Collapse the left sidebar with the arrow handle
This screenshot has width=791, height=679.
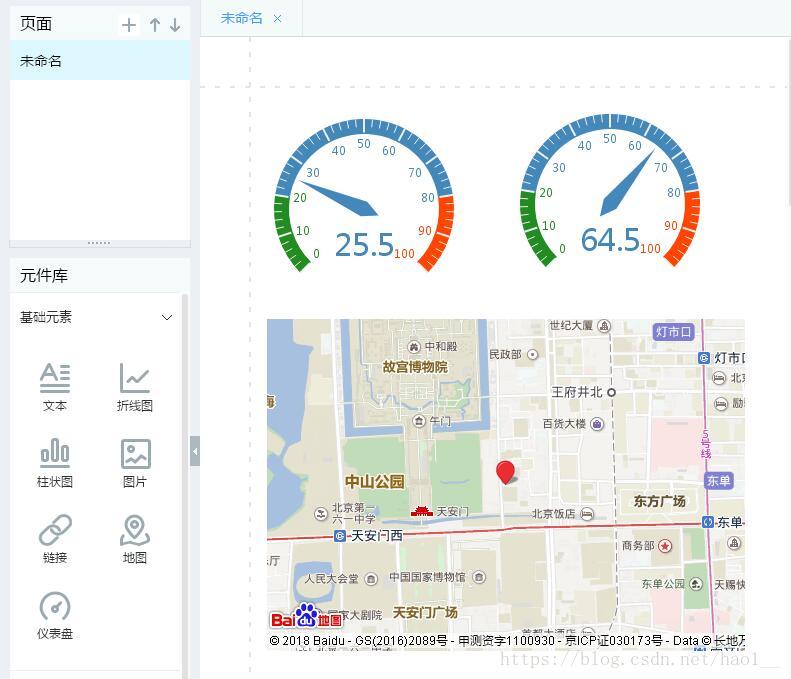pos(195,451)
